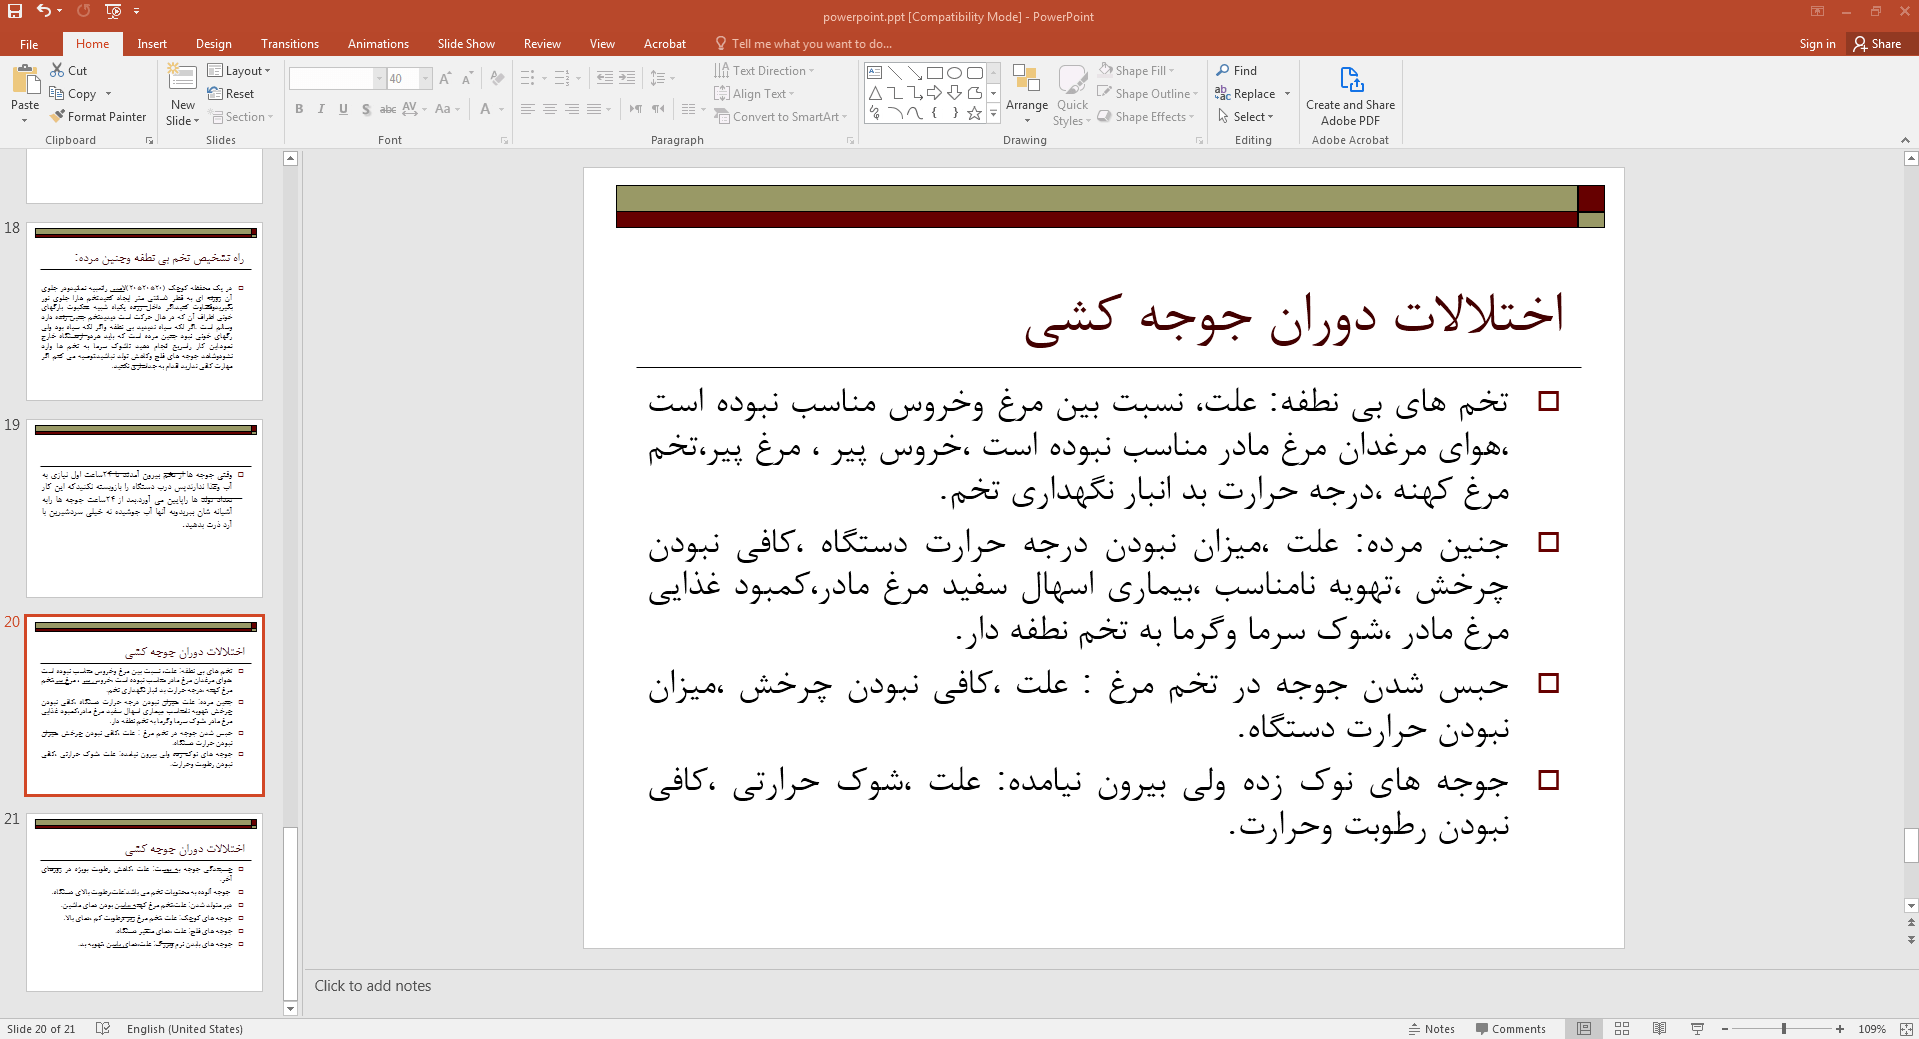The height and width of the screenshot is (1039, 1919).
Task: Fit slide to current window
Action: (x=1906, y=1029)
